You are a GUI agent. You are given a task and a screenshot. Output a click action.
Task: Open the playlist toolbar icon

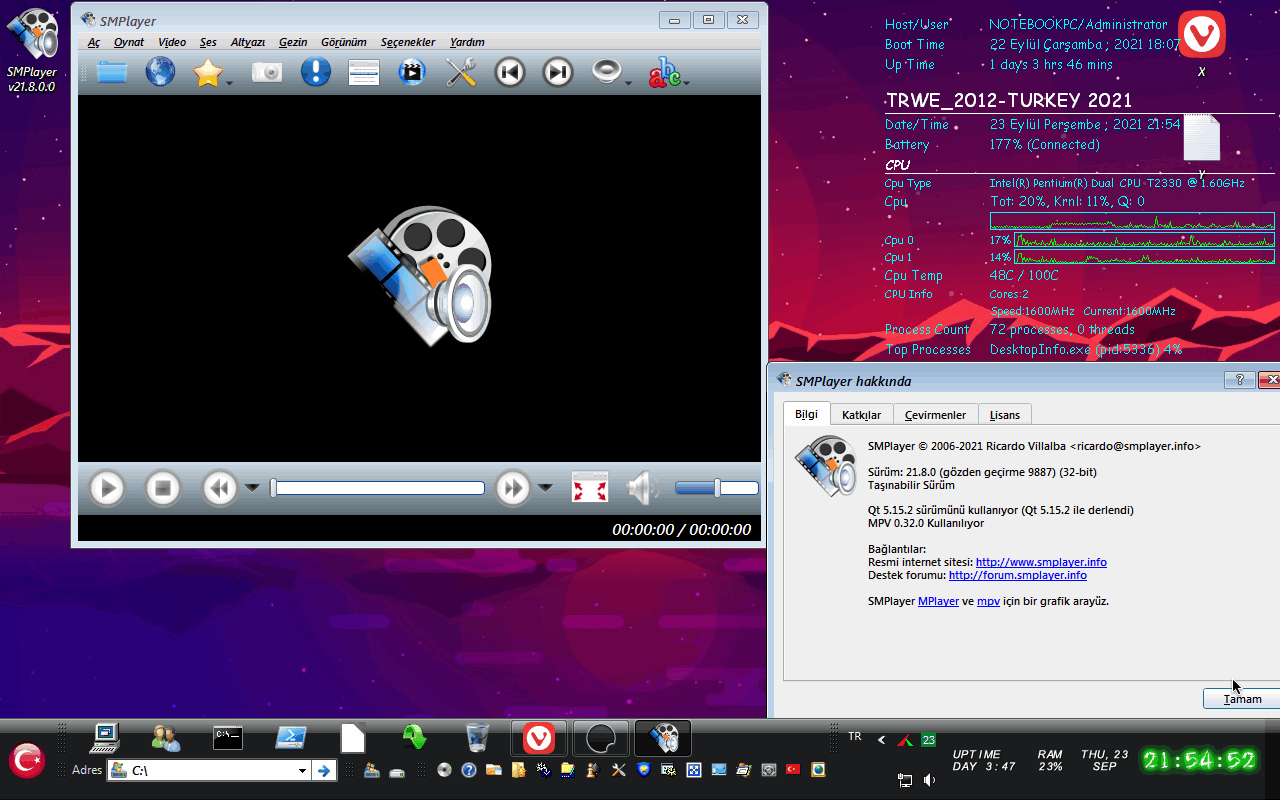(x=364, y=72)
